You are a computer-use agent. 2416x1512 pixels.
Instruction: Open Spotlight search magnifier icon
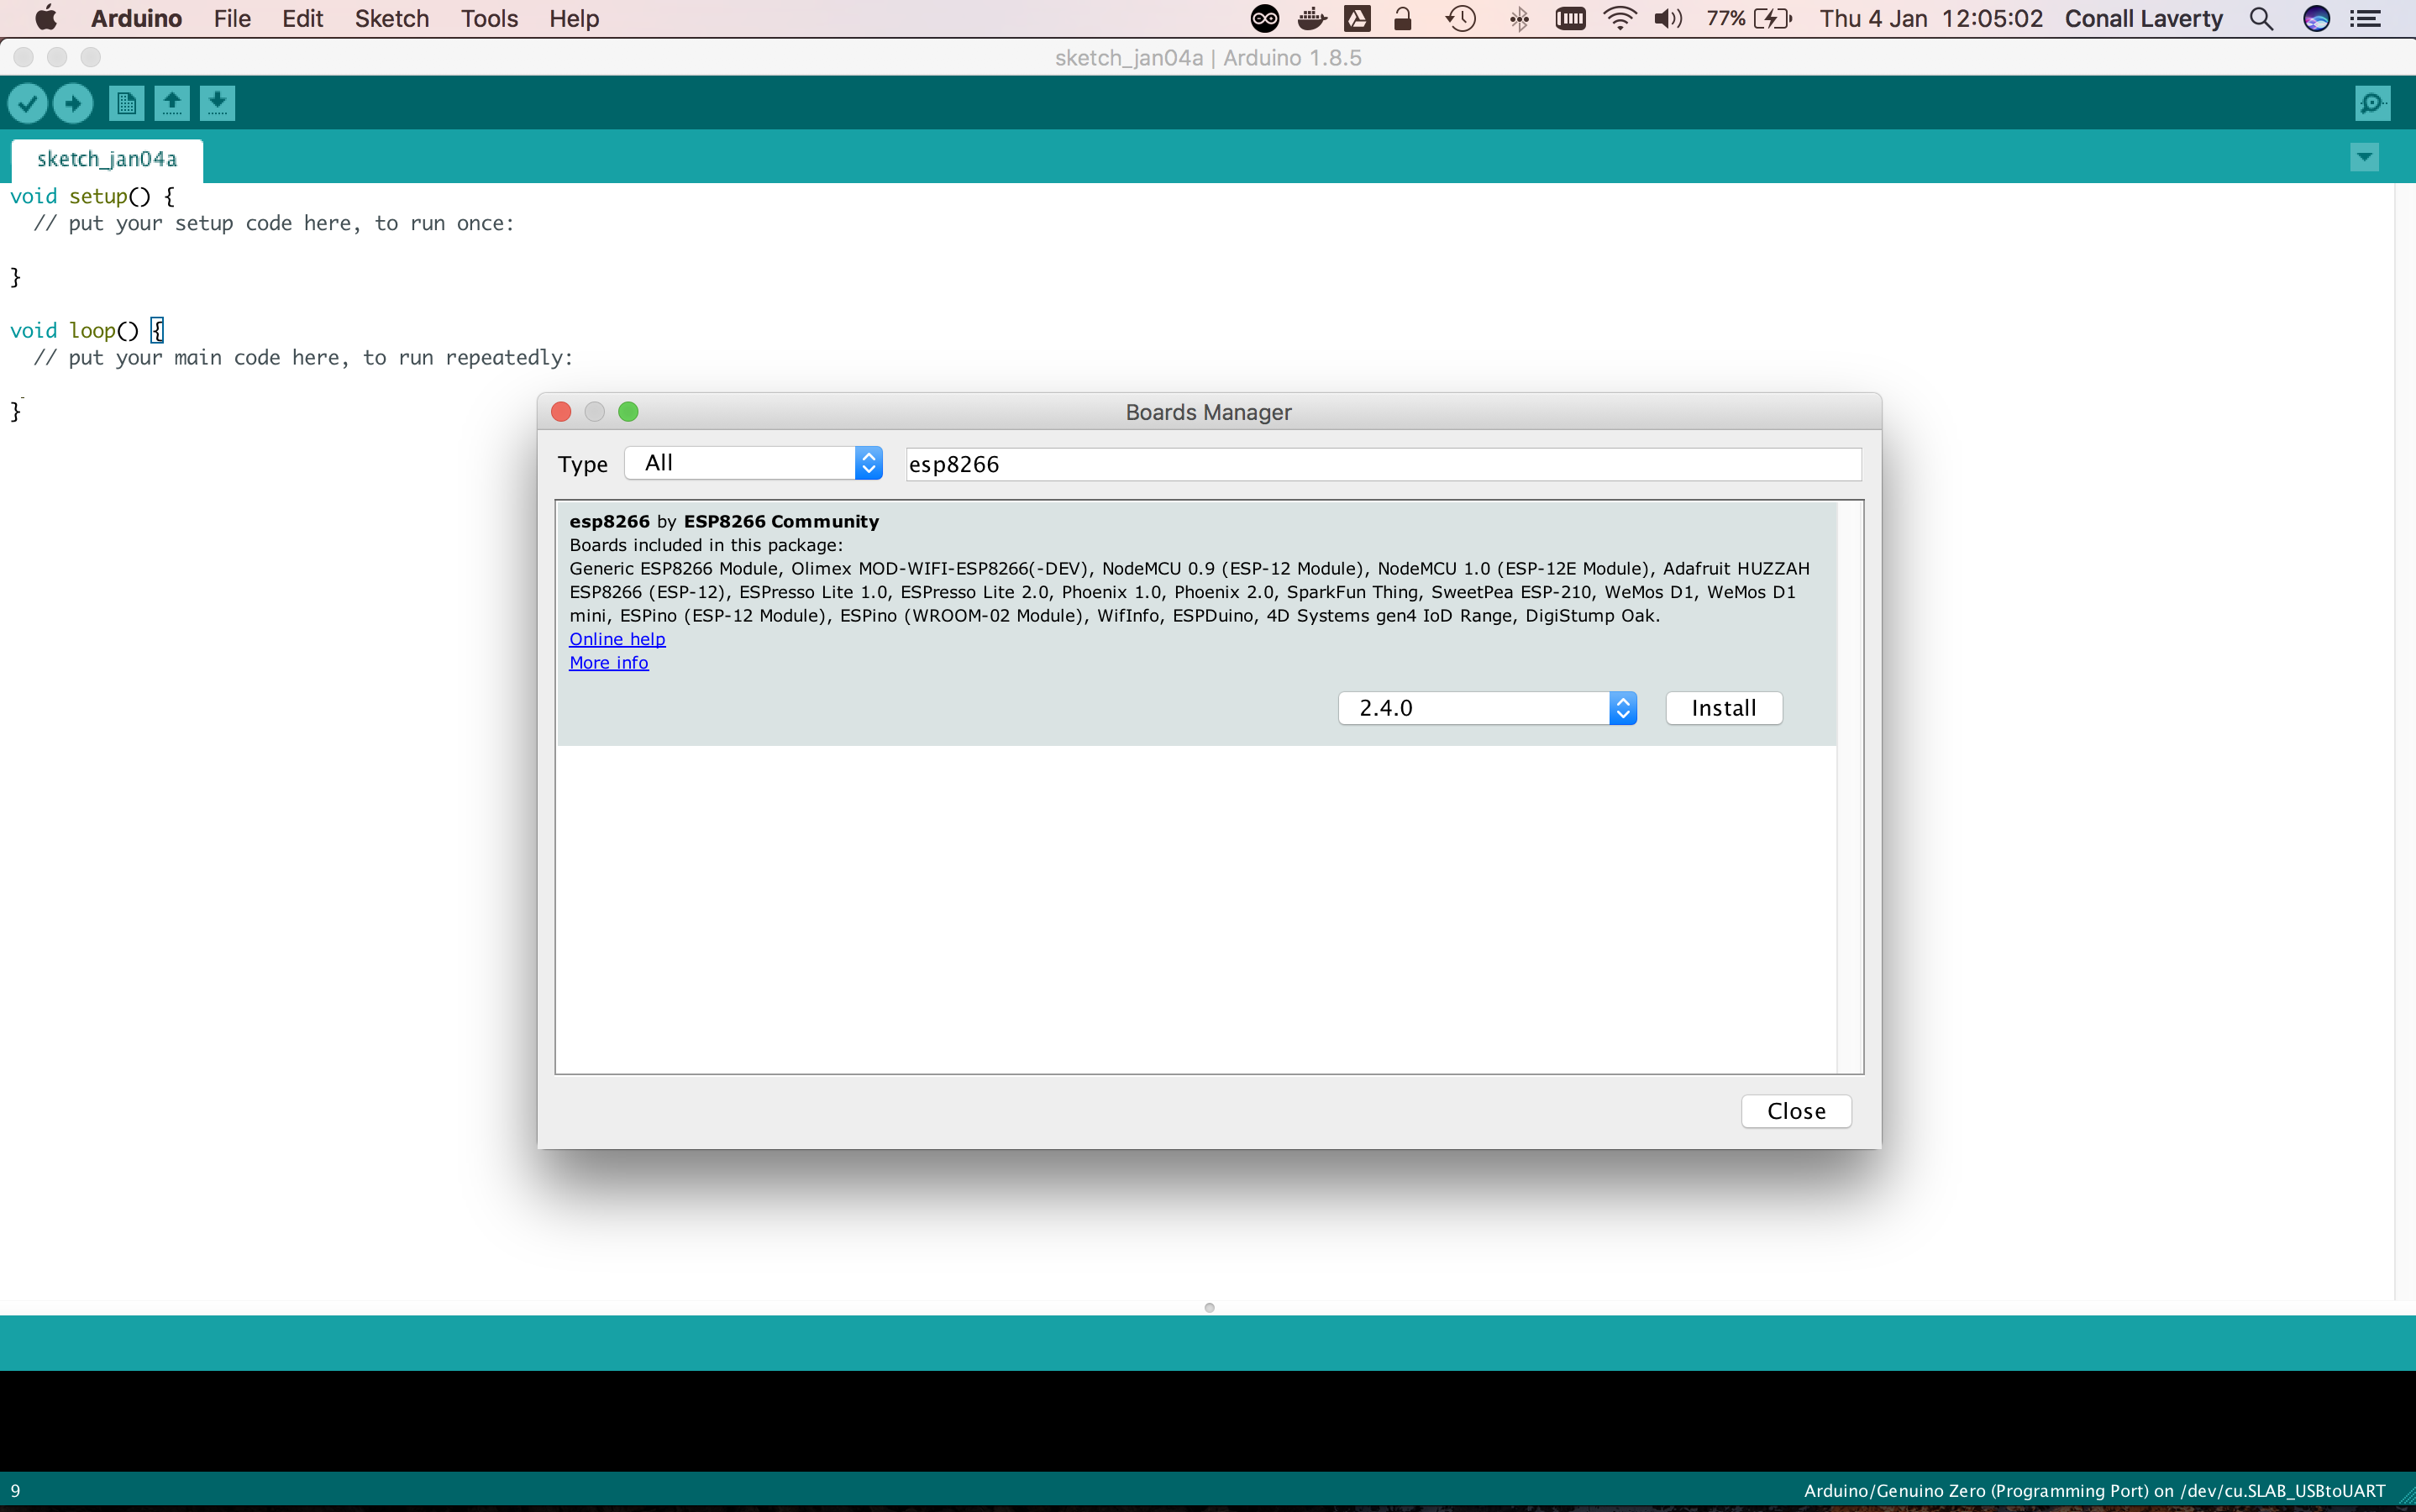pyautogui.click(x=2261, y=19)
